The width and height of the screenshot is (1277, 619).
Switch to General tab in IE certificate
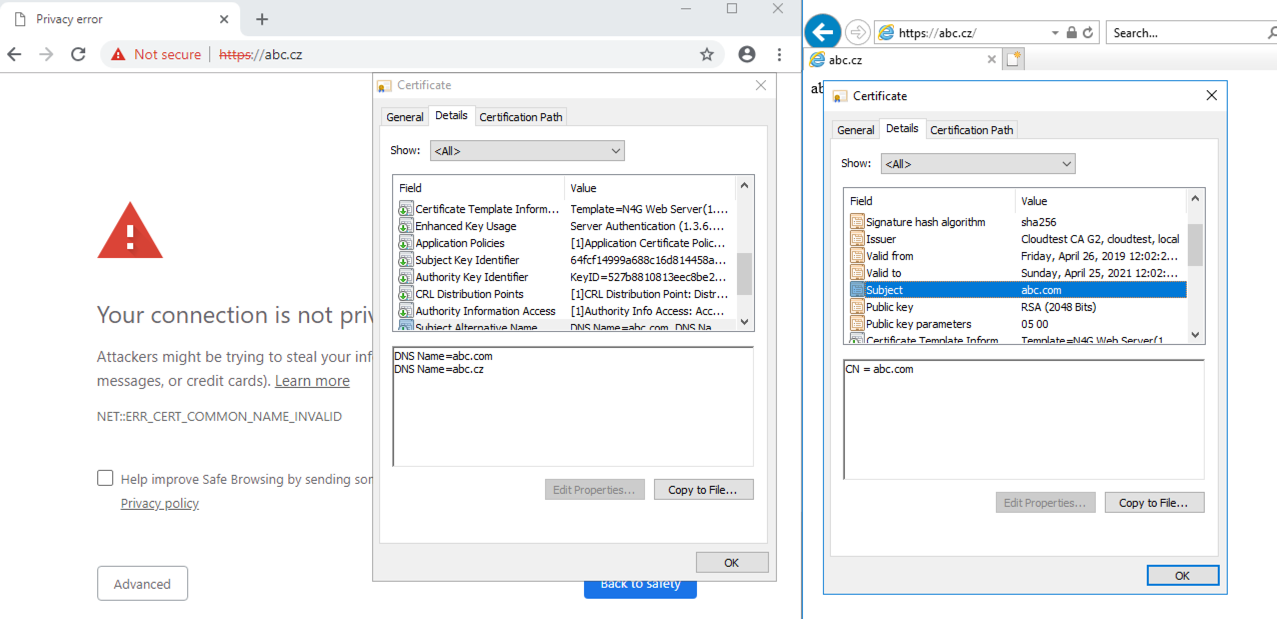(856, 130)
